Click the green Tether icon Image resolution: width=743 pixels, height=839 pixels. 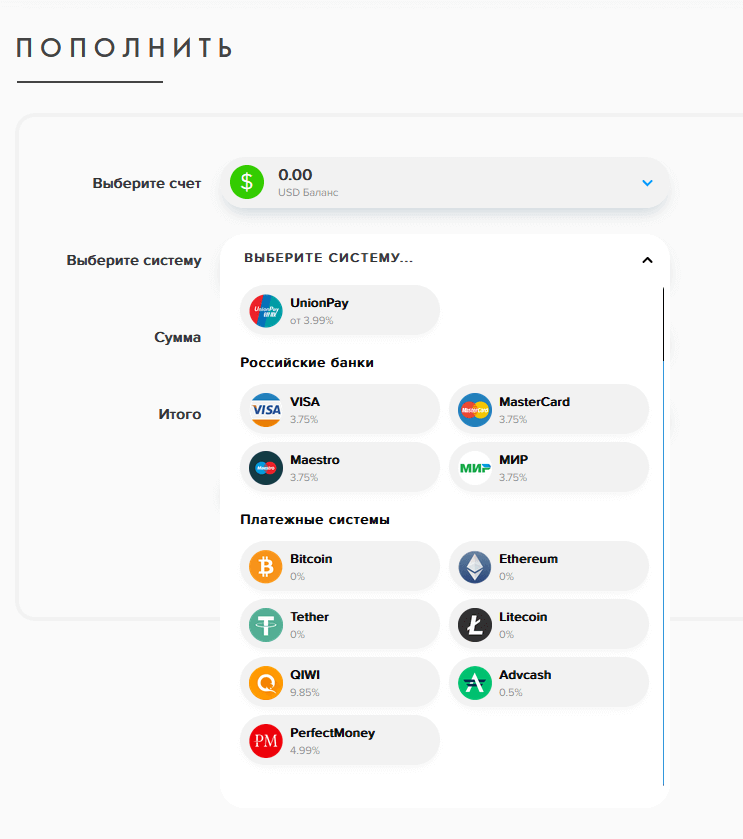pyautogui.click(x=266, y=625)
